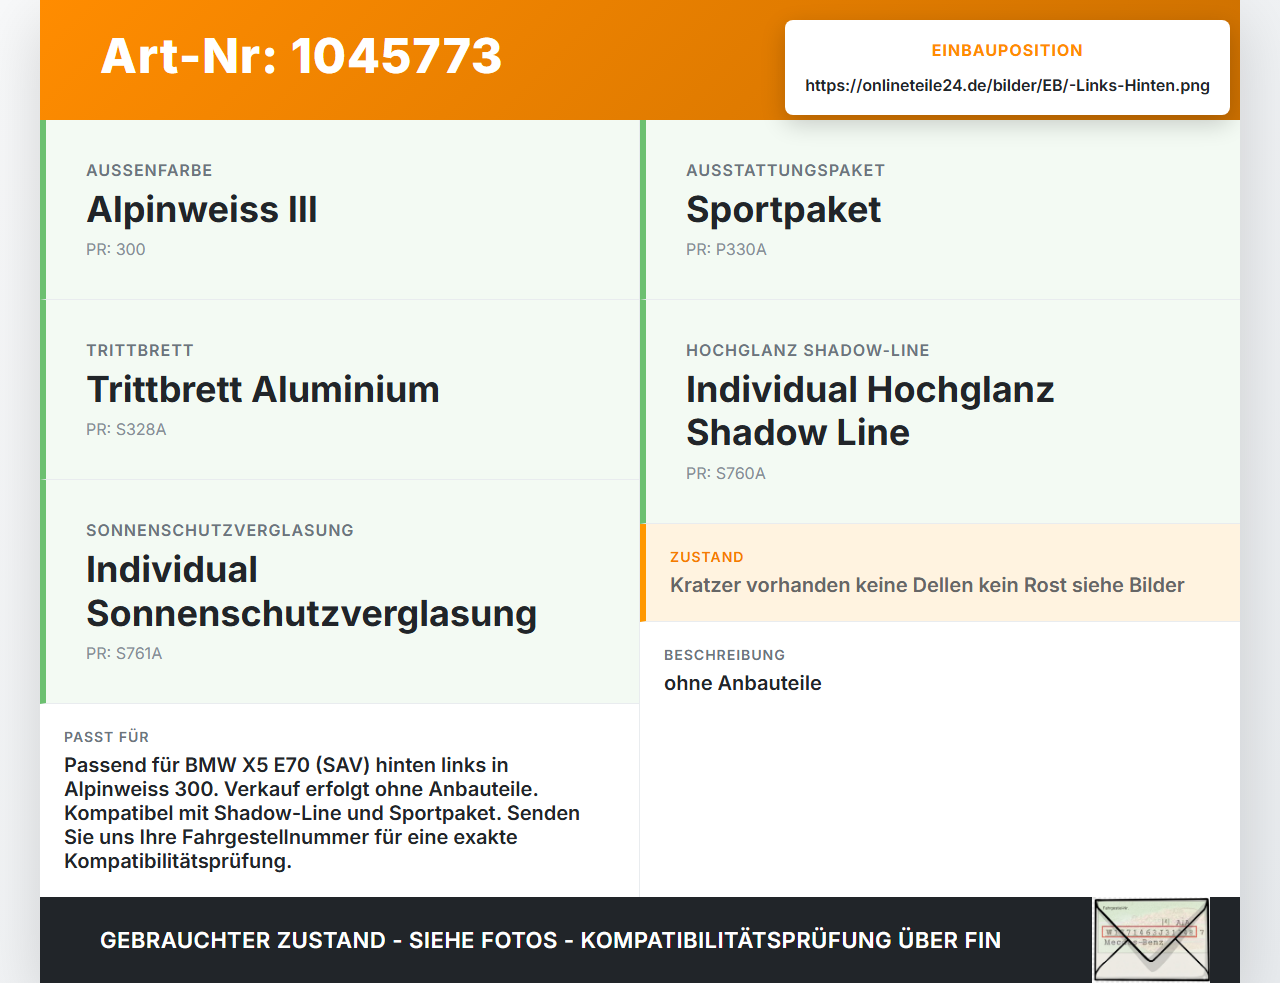
Task: Click the EINBAUPOSITION label
Action: (x=1007, y=50)
